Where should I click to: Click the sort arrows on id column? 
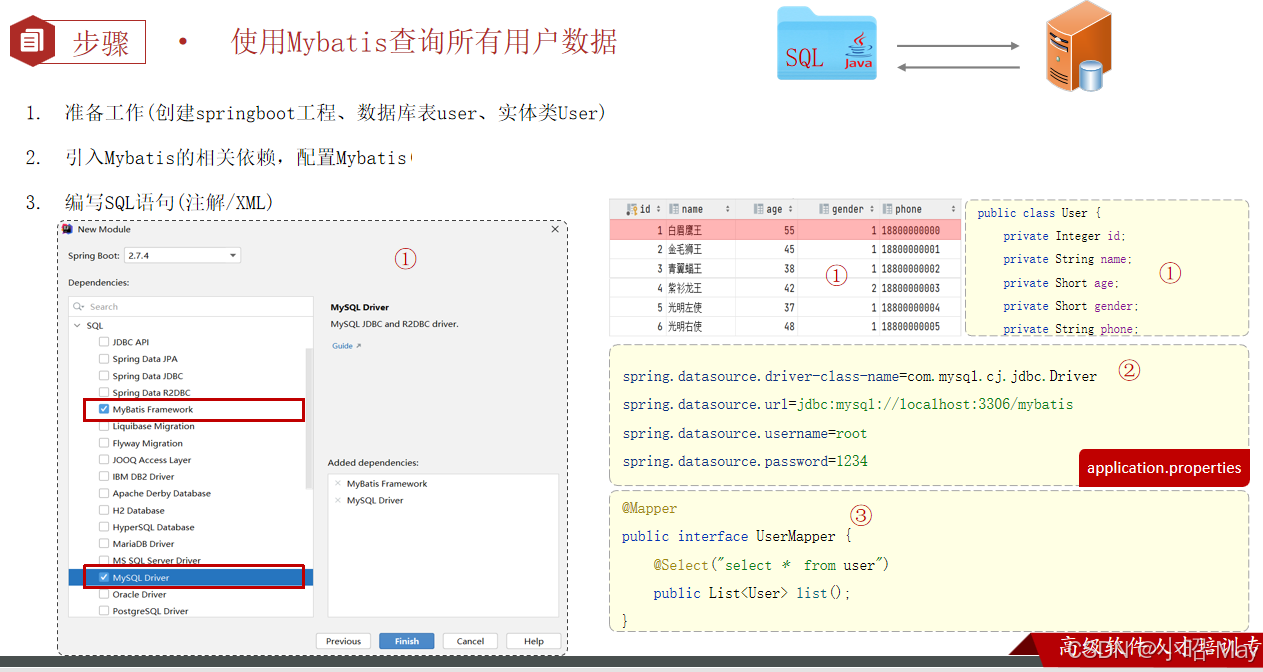[x=658, y=209]
